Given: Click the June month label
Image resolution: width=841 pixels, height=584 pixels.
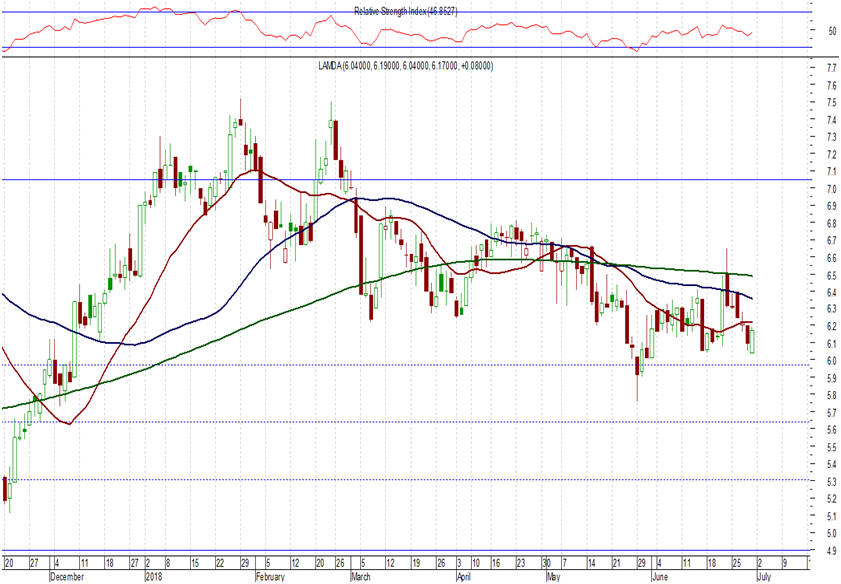Looking at the screenshot, I should tap(660, 577).
